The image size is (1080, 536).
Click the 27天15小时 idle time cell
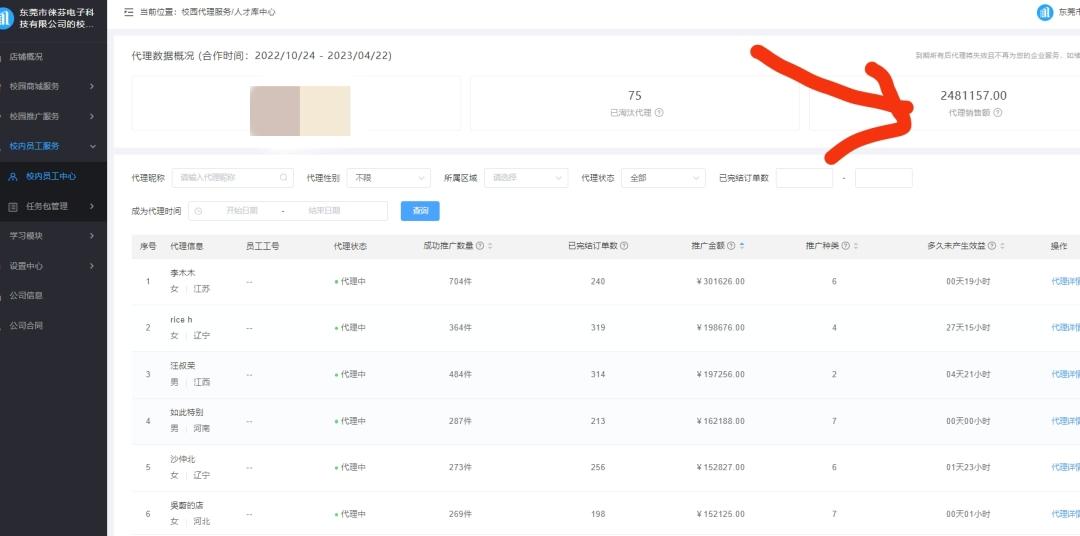968,328
